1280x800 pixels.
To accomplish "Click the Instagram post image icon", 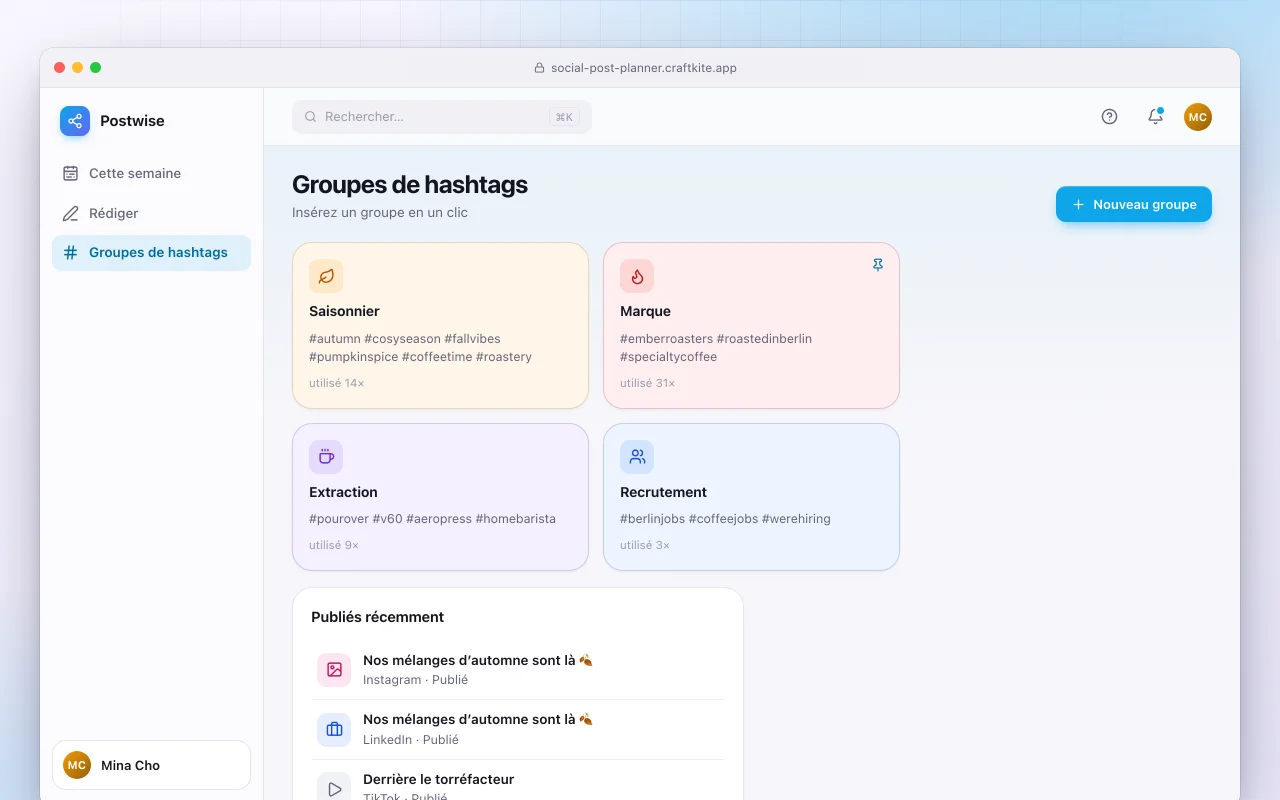I will [x=334, y=670].
